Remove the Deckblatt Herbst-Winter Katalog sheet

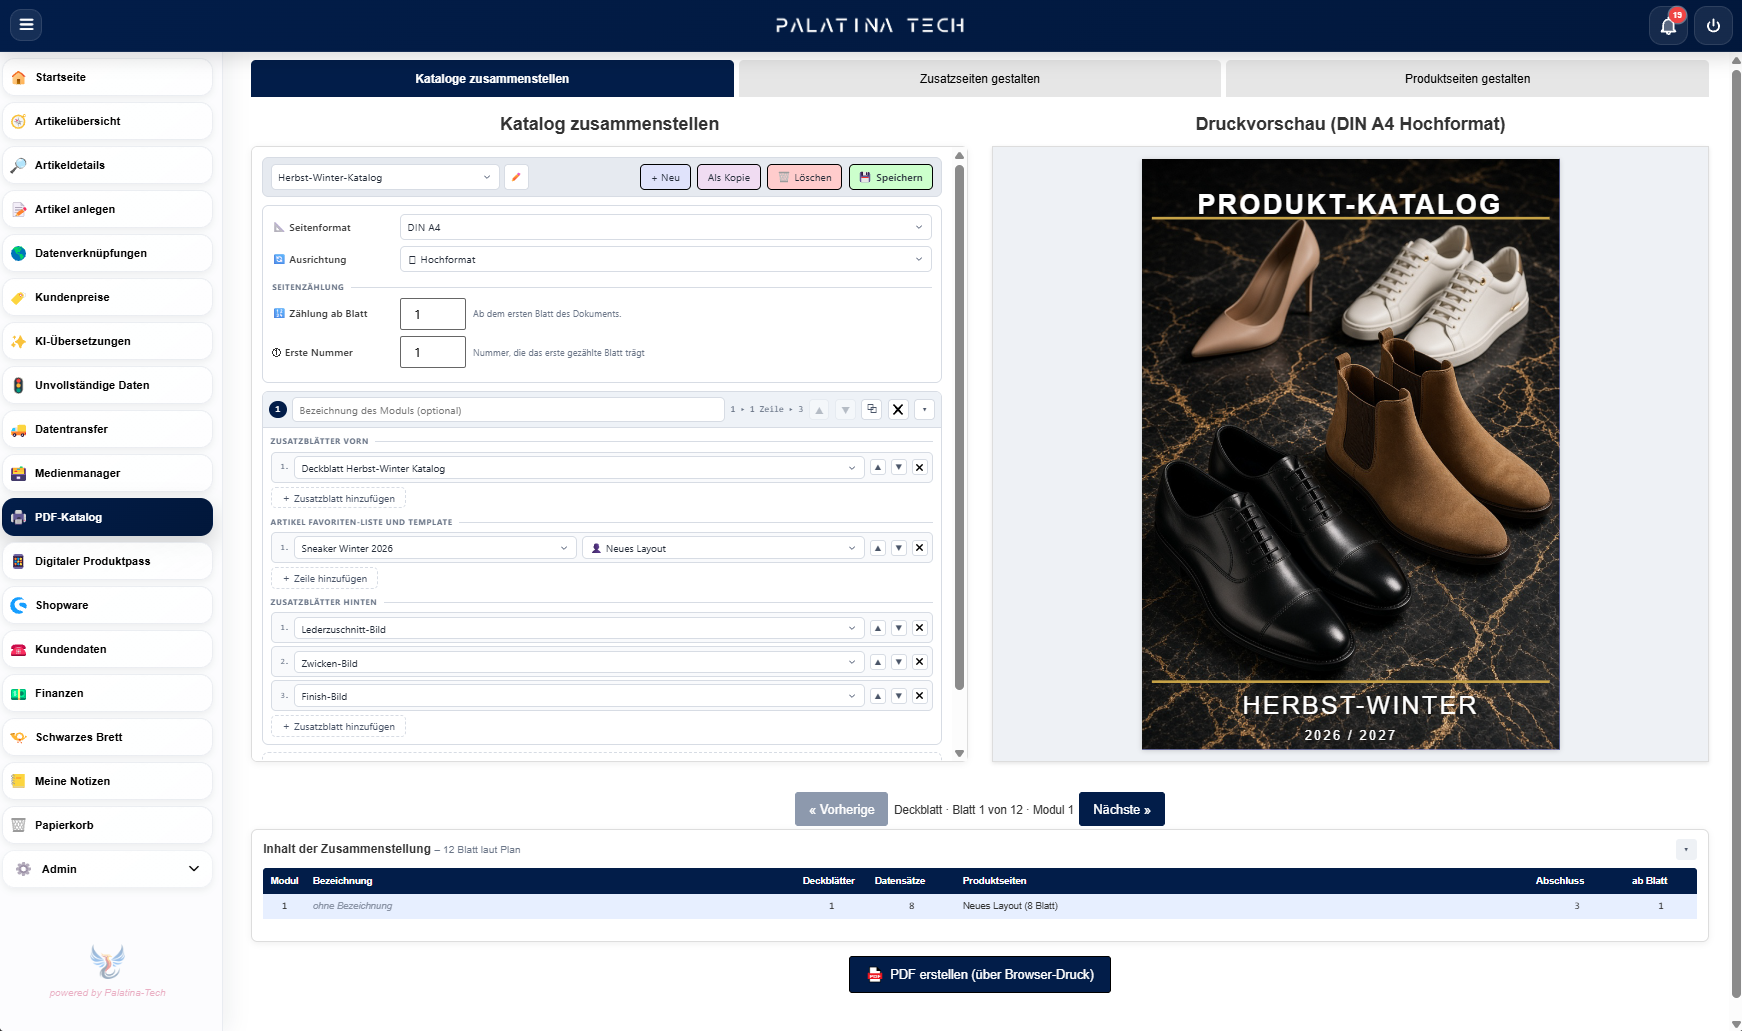click(919, 467)
